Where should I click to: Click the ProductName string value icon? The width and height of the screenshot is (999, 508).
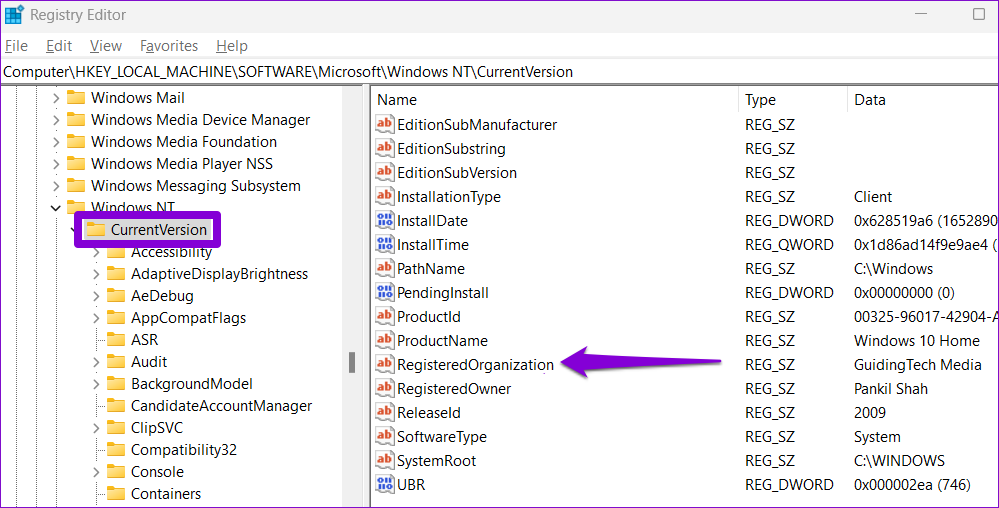pos(385,341)
